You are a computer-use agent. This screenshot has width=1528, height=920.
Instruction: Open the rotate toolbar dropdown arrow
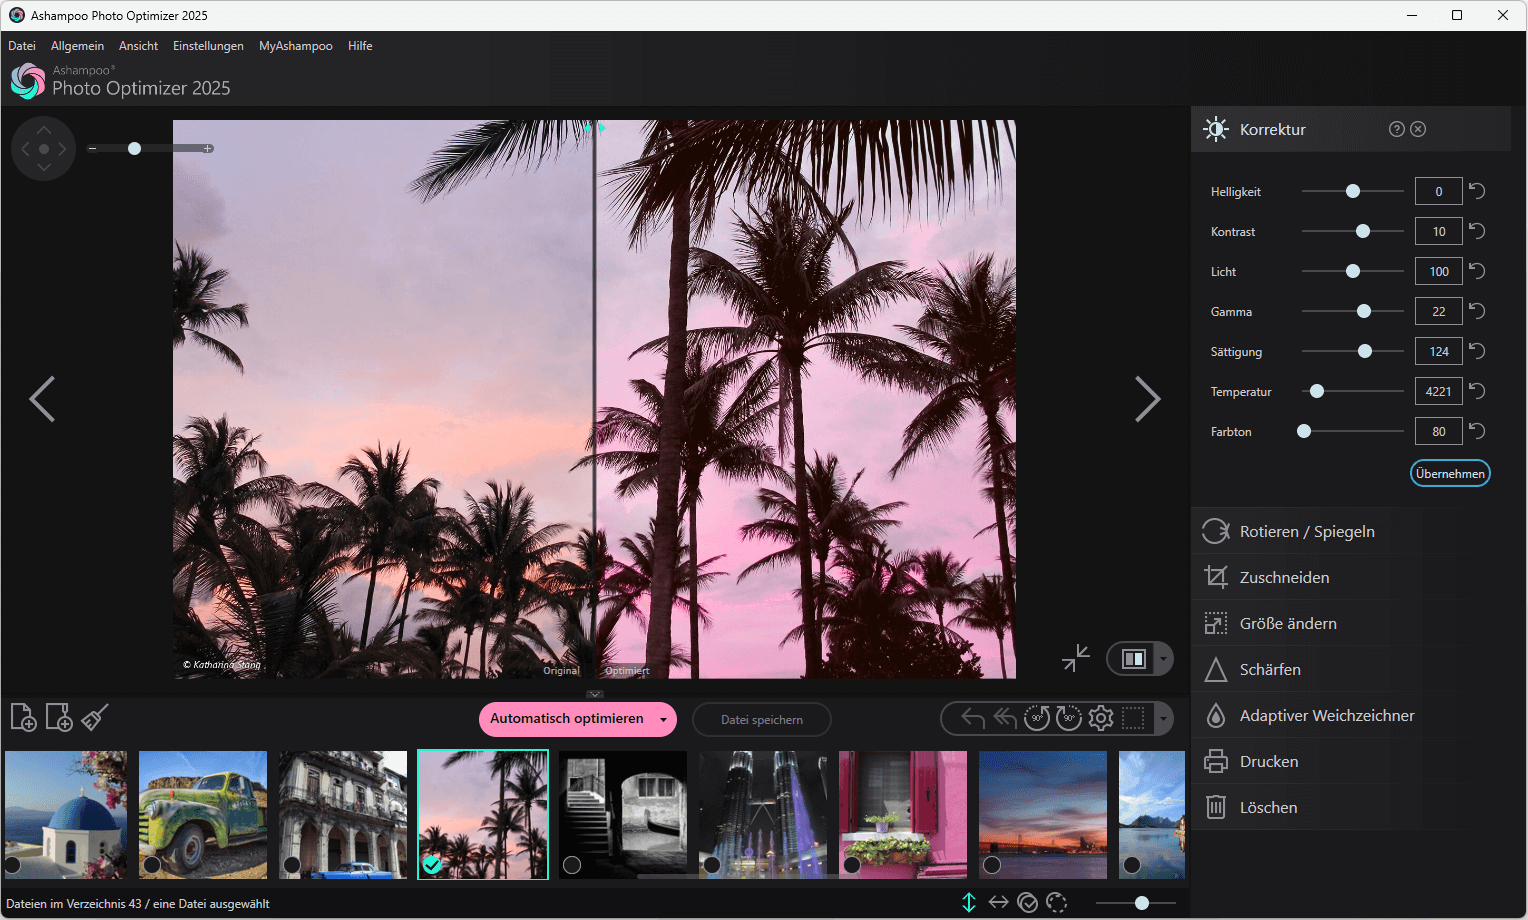pyautogui.click(x=1163, y=718)
